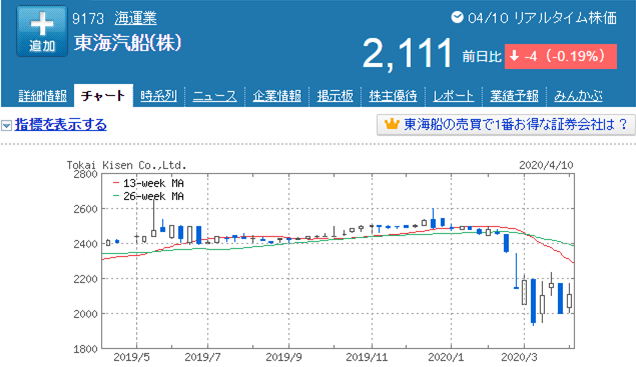Click the Tokai Kisen Co.,Ltd. chart title

(127, 165)
